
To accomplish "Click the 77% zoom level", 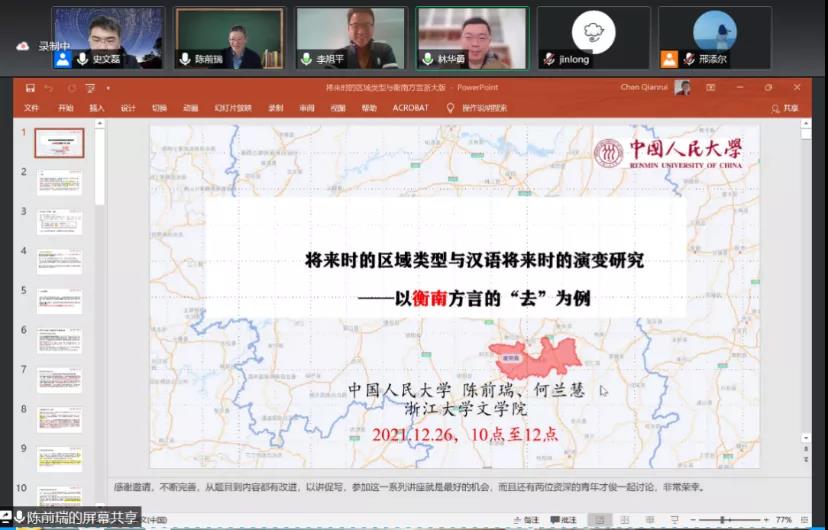I will [783, 520].
